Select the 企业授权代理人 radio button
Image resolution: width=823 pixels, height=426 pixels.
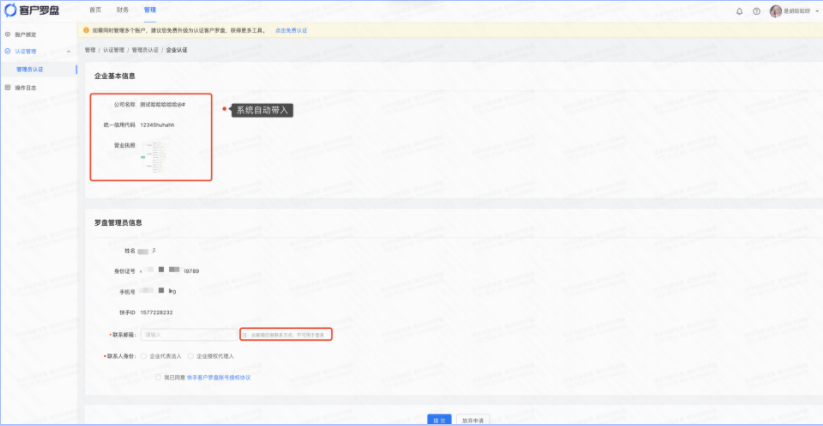point(190,355)
